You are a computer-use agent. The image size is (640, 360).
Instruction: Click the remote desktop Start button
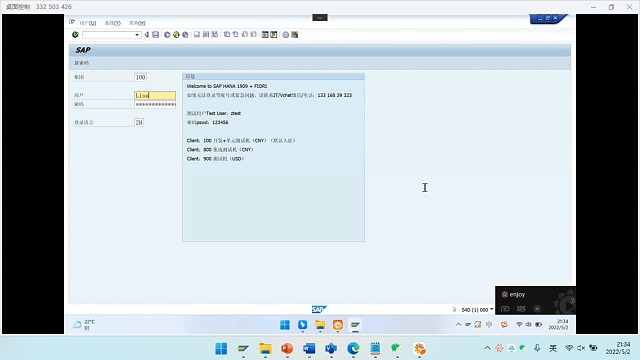(x=285, y=325)
